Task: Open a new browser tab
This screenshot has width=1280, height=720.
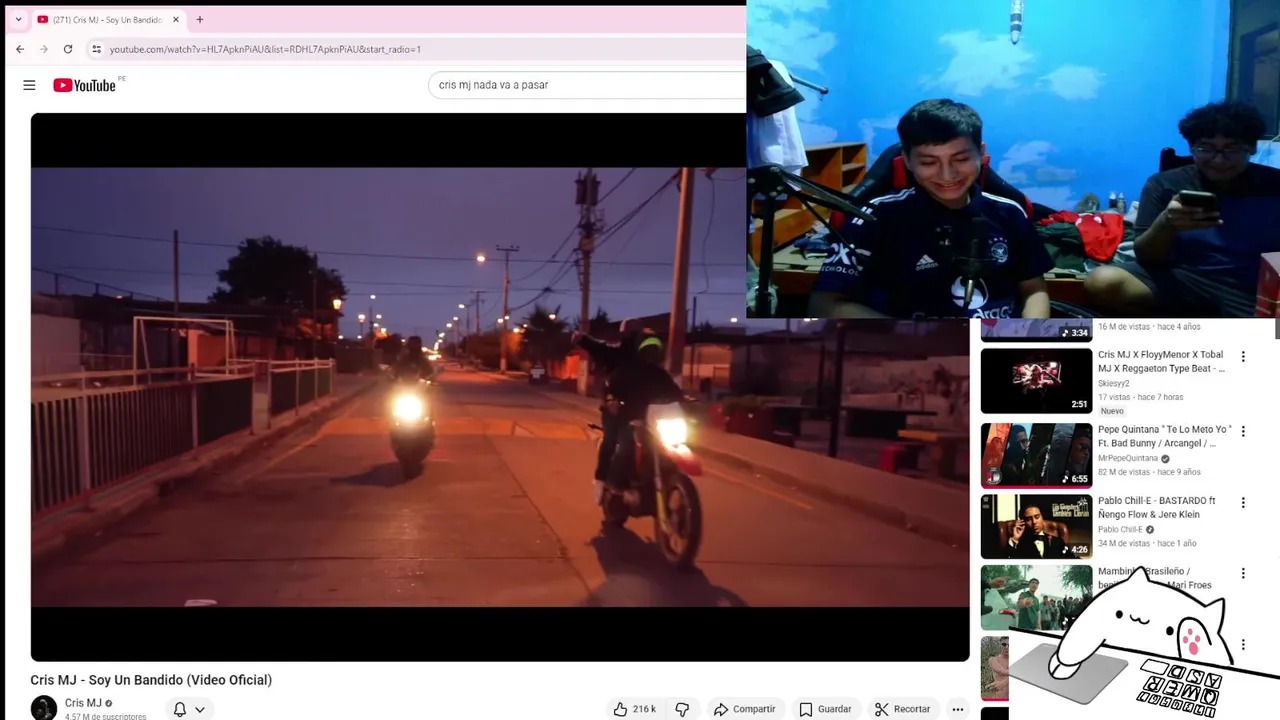Action: 199,19
